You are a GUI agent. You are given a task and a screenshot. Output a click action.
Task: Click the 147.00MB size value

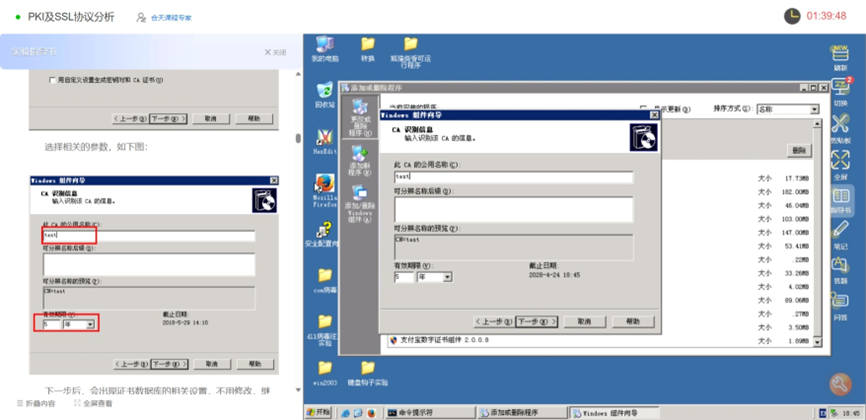point(795,232)
